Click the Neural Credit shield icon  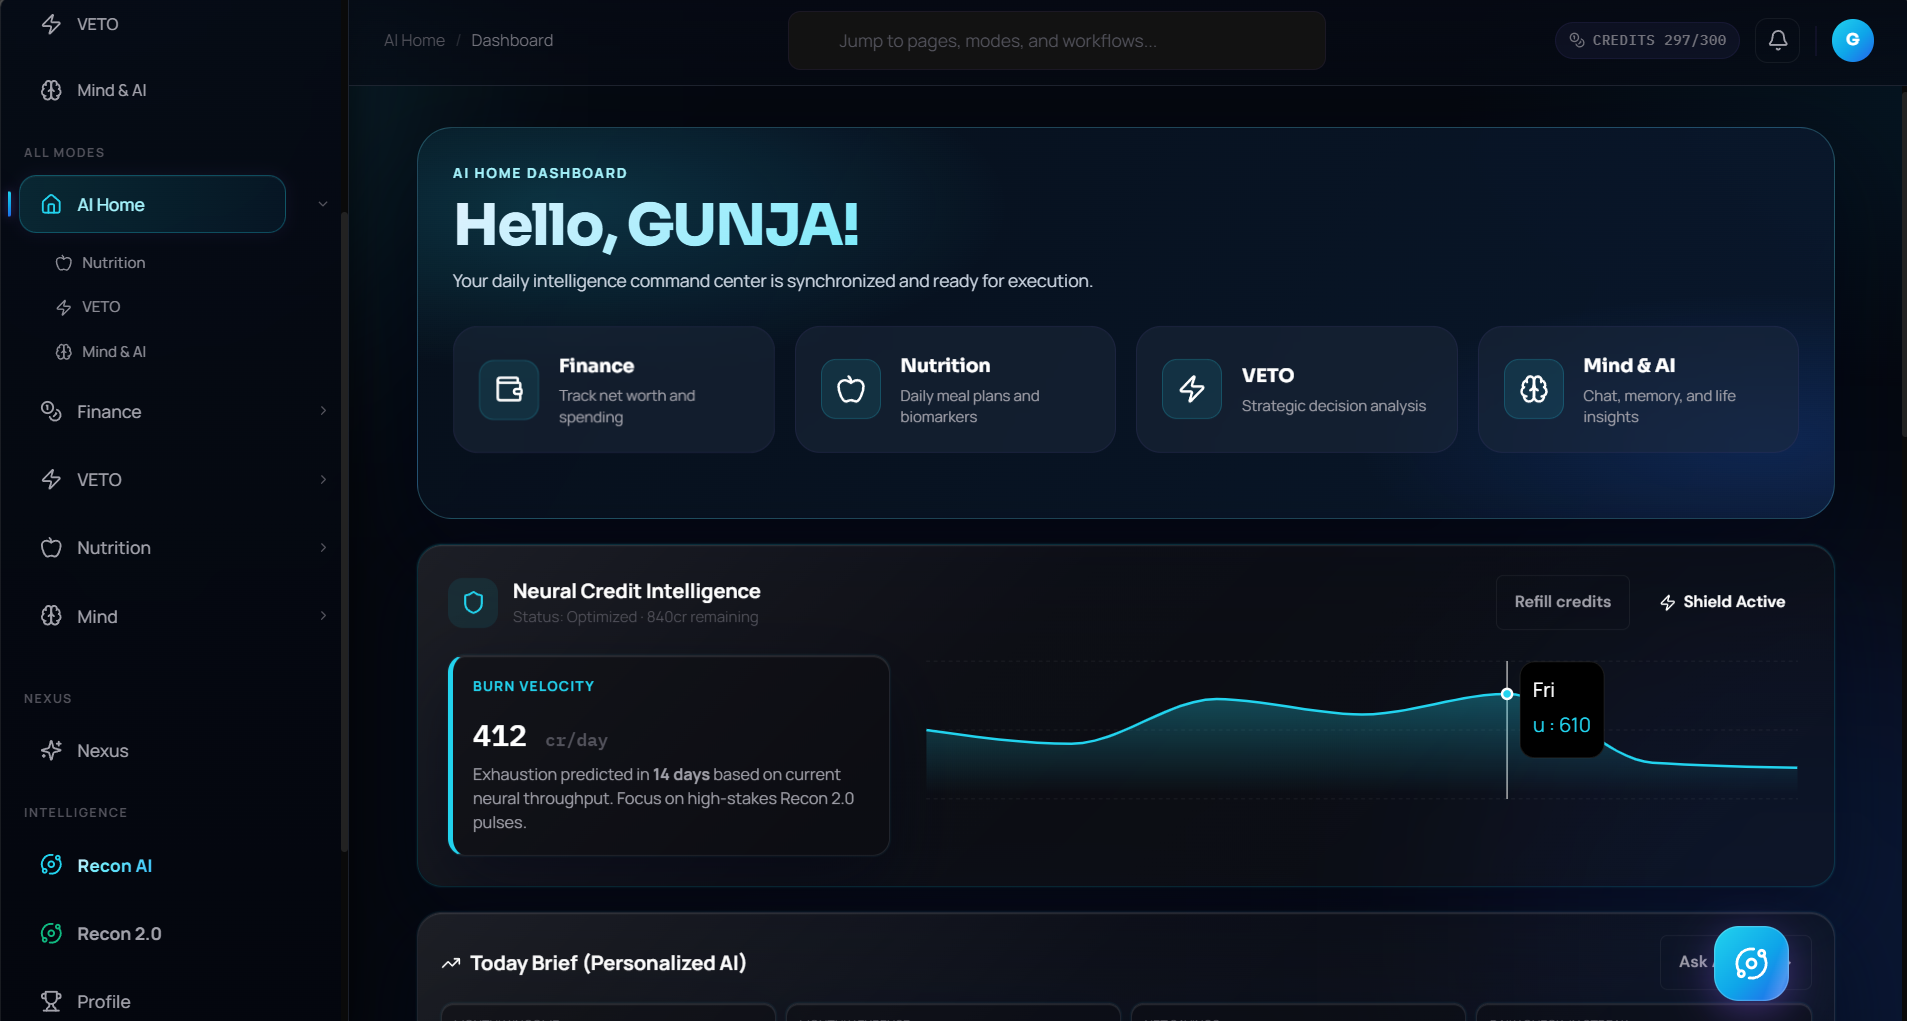coord(473,602)
